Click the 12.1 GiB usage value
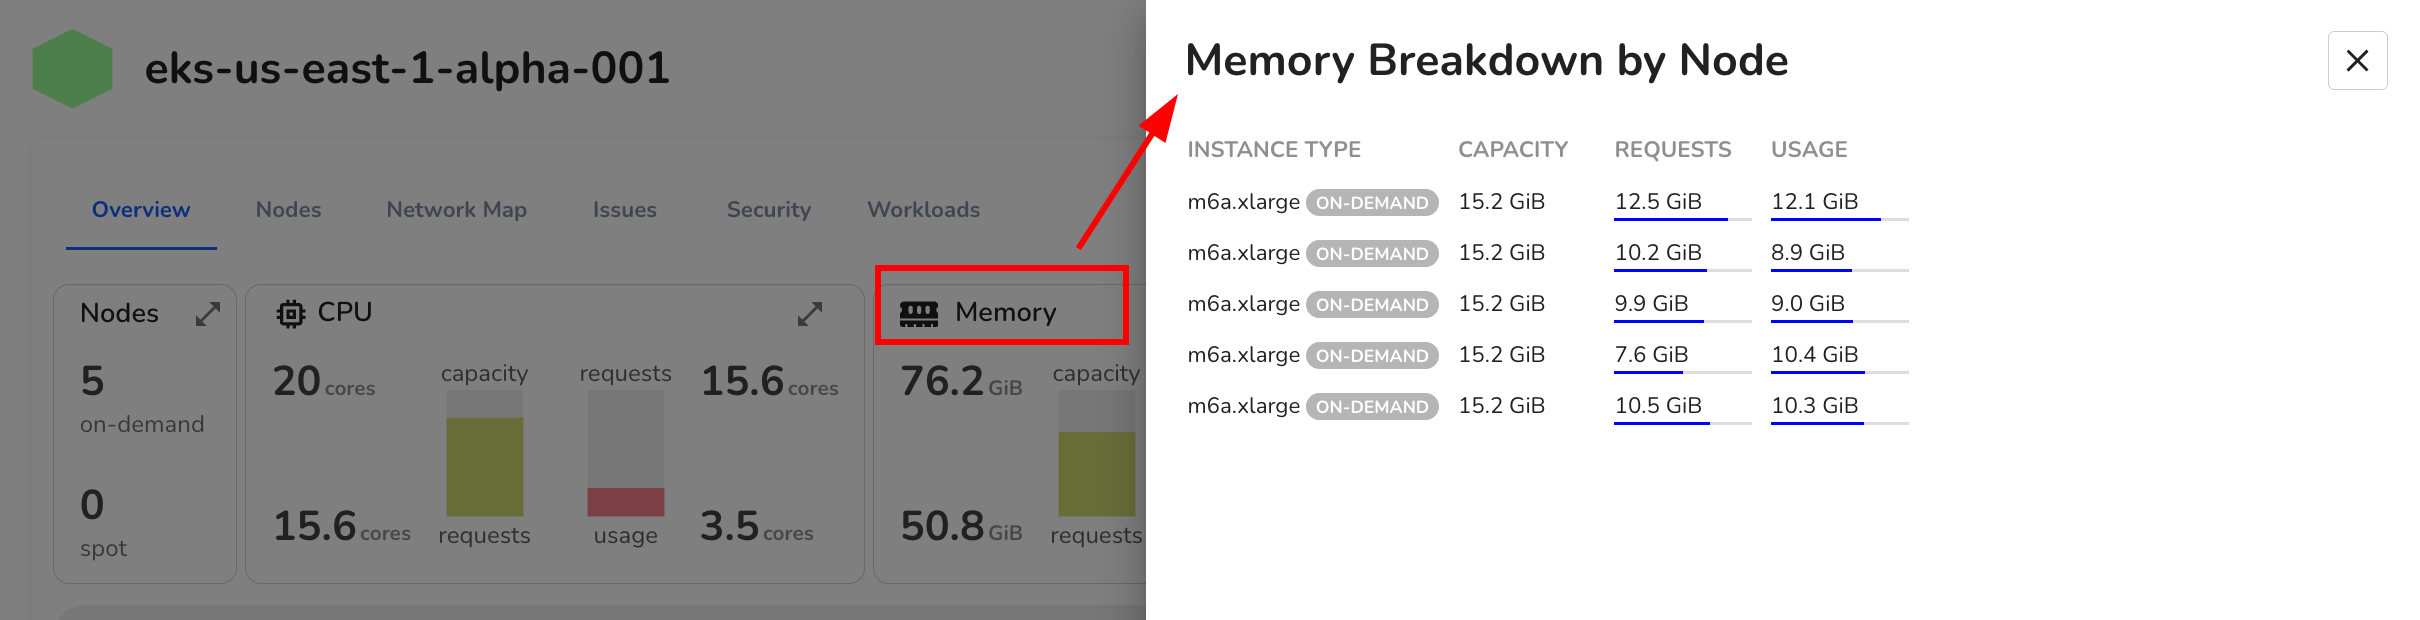Screen dimensions: 2420x620 [1814, 202]
